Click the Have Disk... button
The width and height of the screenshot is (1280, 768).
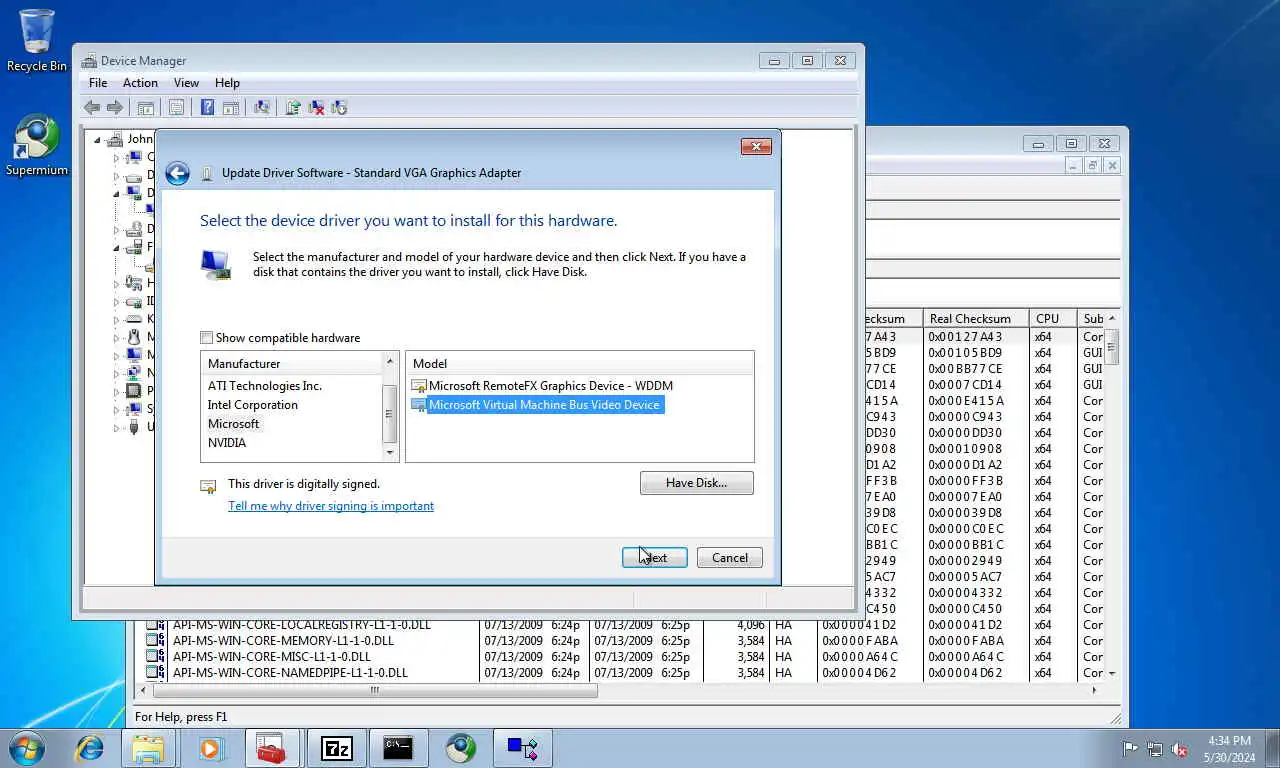[x=696, y=483]
